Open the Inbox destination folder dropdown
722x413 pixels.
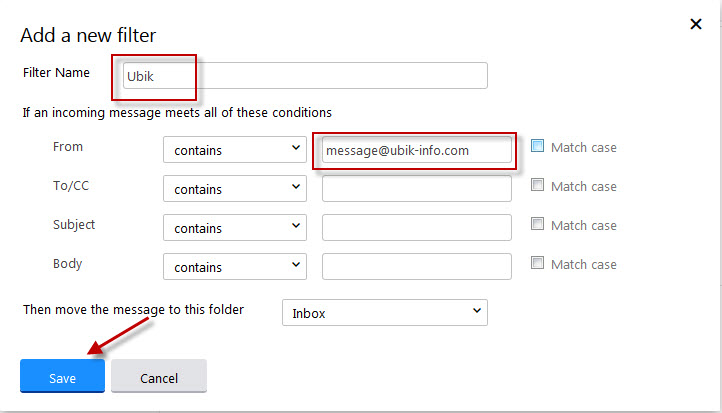tap(384, 312)
